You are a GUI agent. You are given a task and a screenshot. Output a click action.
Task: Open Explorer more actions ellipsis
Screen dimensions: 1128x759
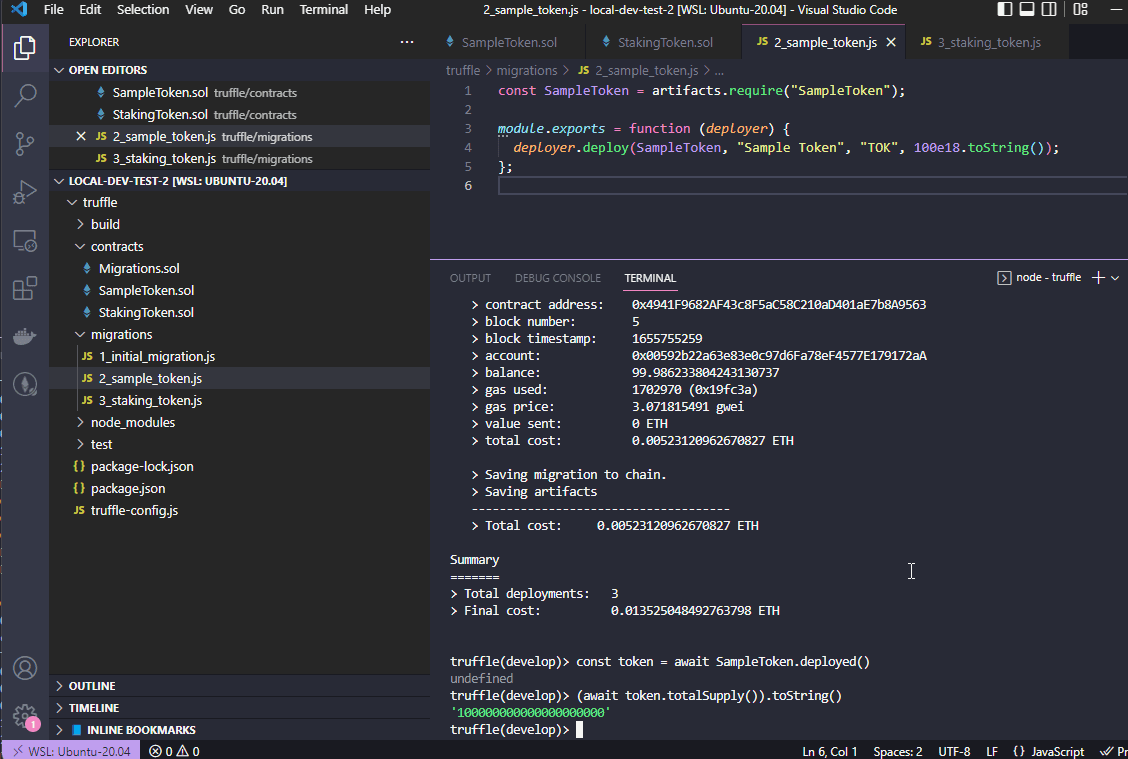click(x=406, y=42)
